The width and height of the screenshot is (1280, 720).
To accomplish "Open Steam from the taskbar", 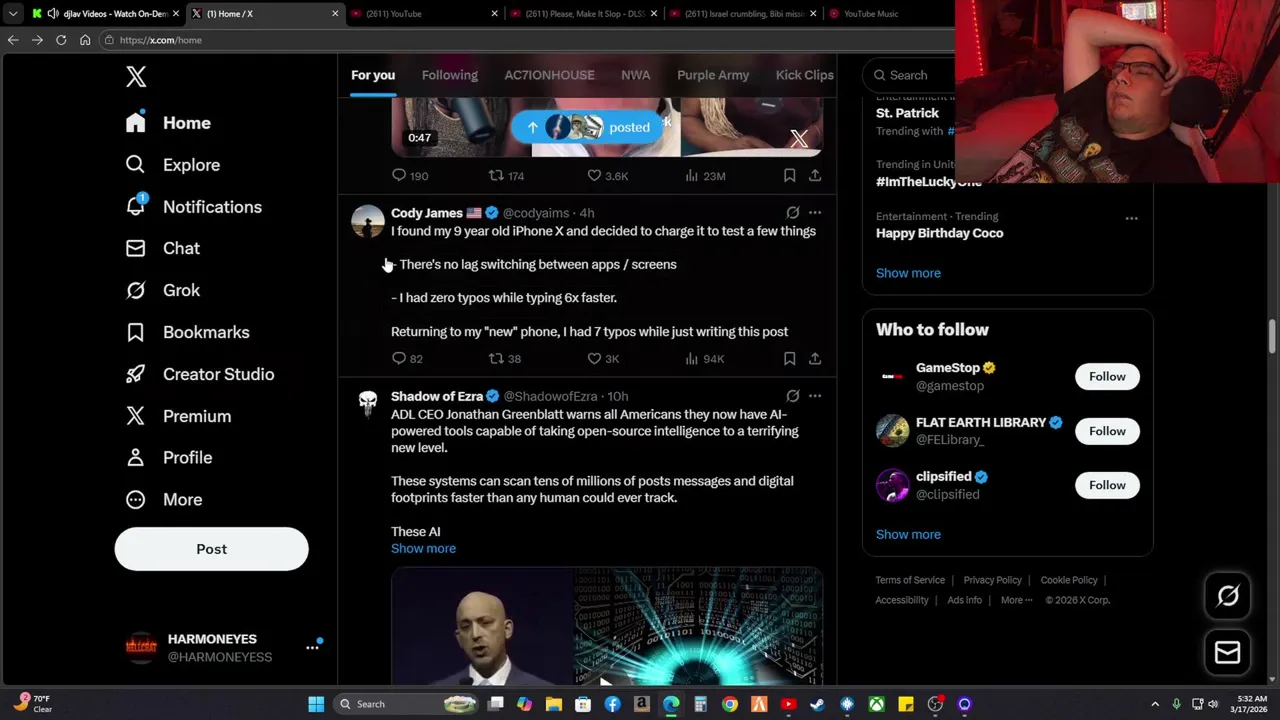I will point(817,704).
